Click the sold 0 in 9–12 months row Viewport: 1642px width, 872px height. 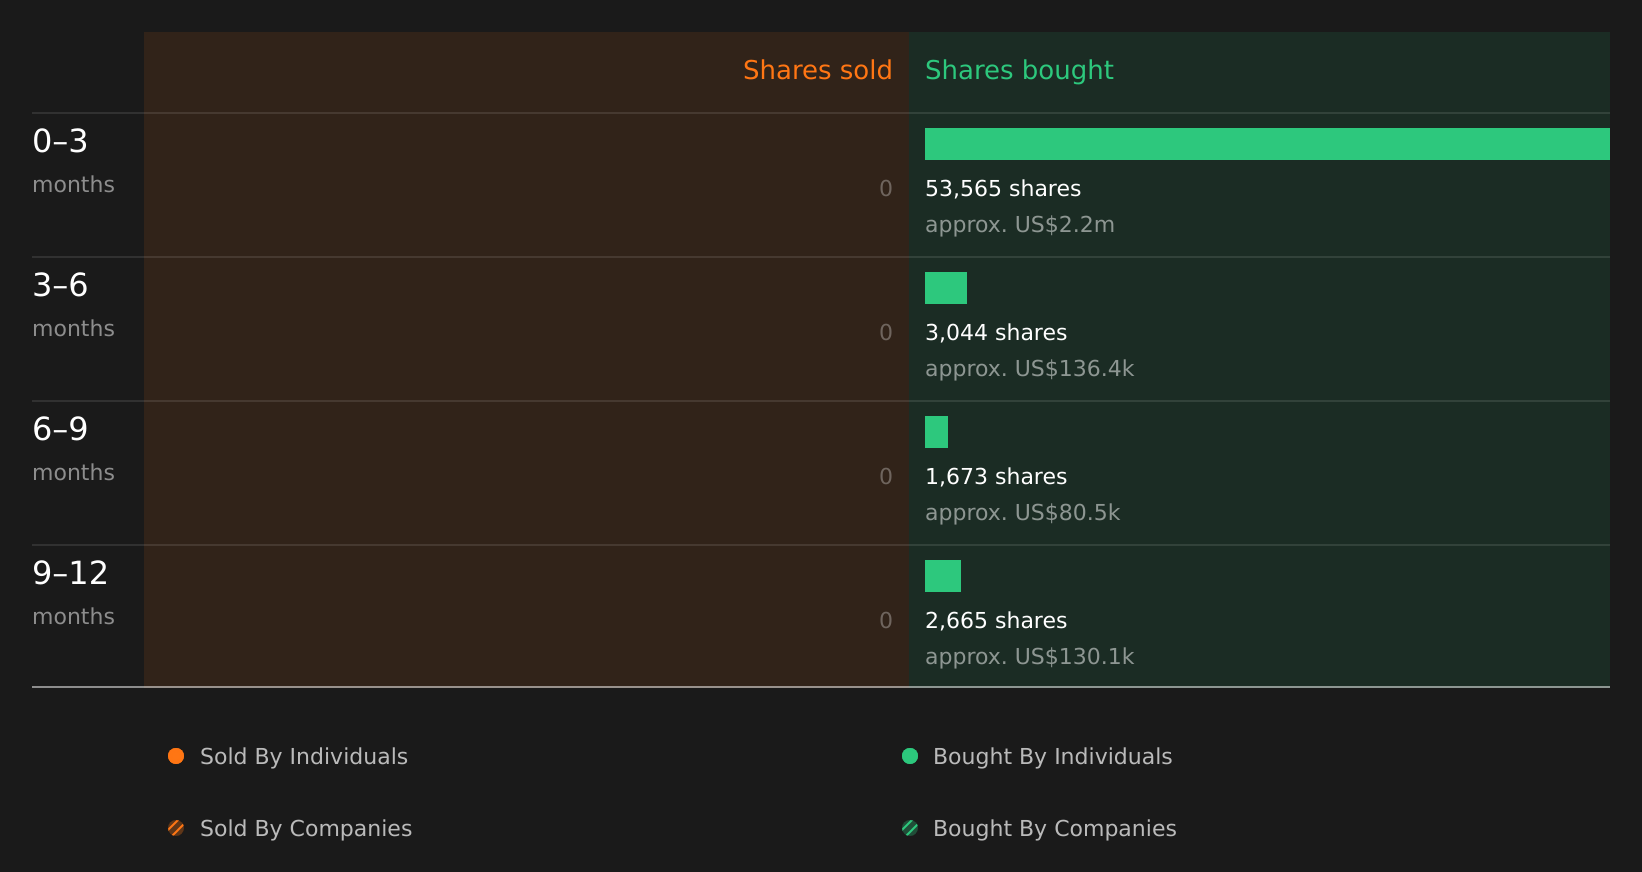tap(886, 621)
